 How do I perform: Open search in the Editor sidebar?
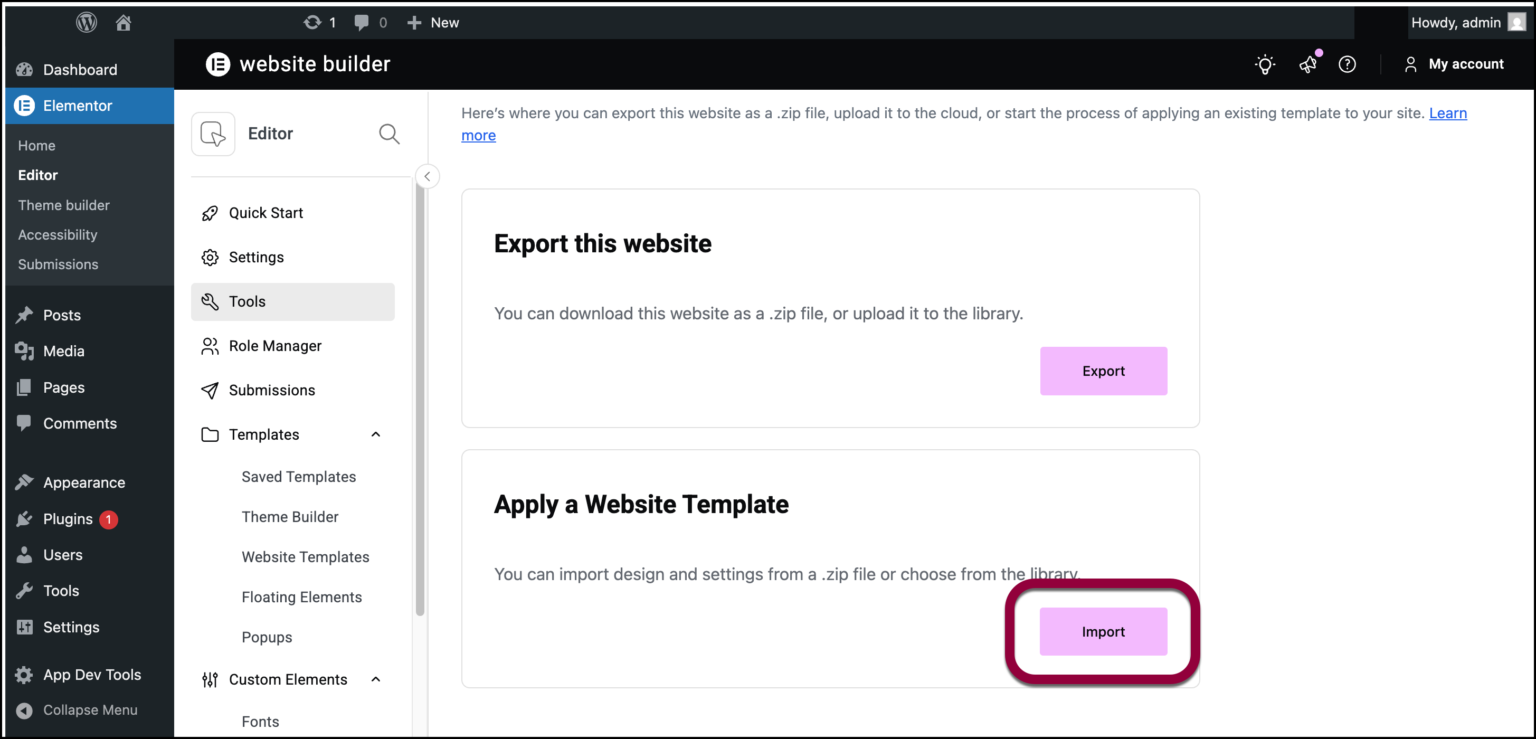point(389,133)
